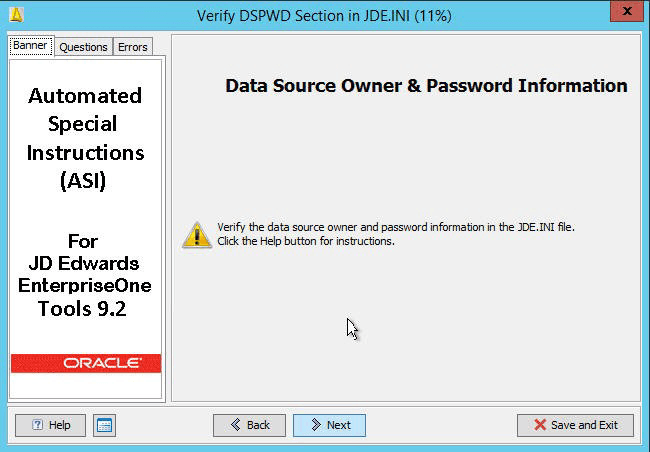
Task: Switch to the Banner tab
Action: click(30, 46)
